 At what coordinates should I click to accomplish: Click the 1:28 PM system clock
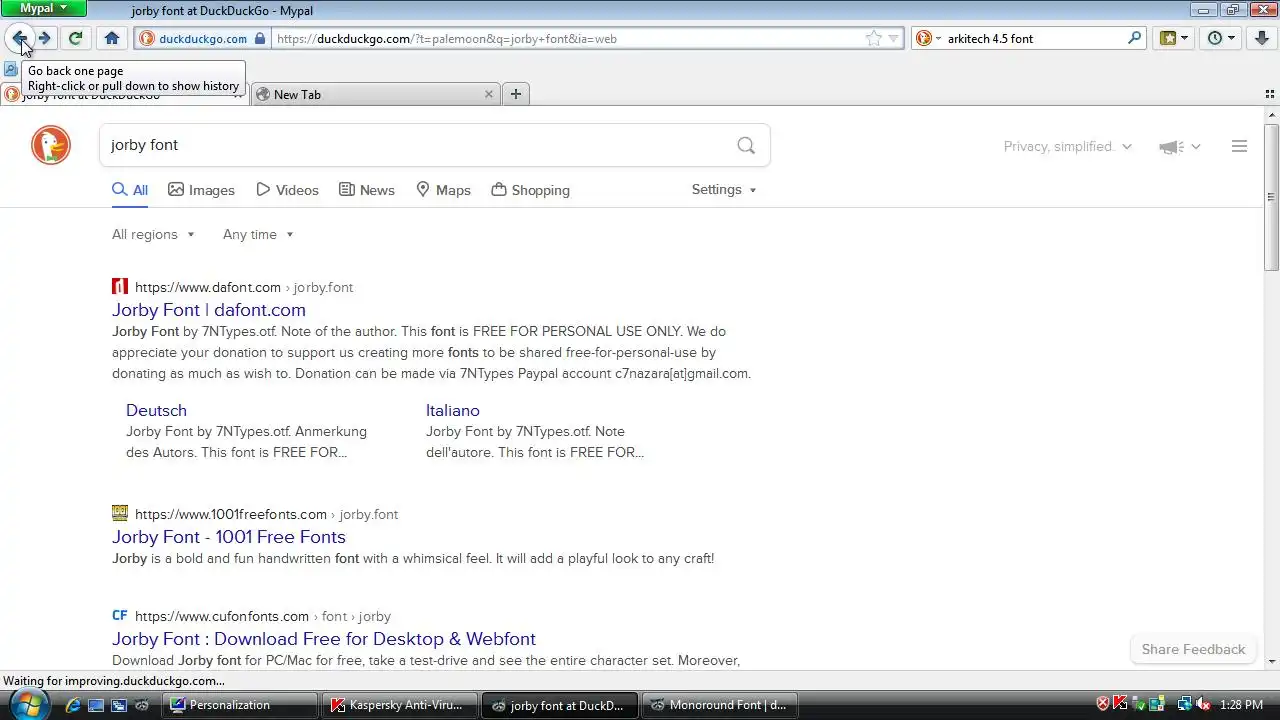[x=1241, y=705]
